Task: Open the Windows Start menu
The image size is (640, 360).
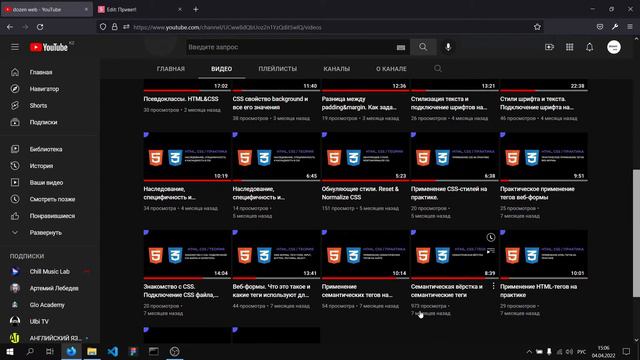Action: coord(10,351)
